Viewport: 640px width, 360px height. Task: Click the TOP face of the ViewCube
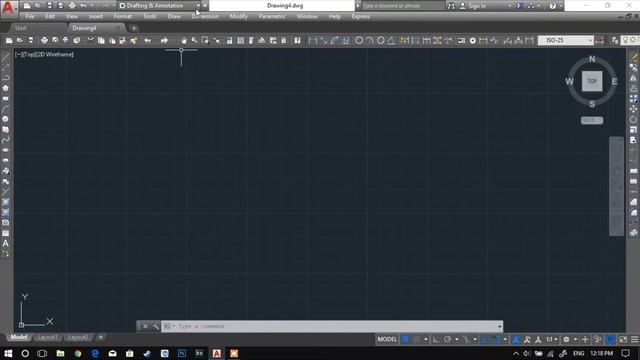[x=592, y=81]
